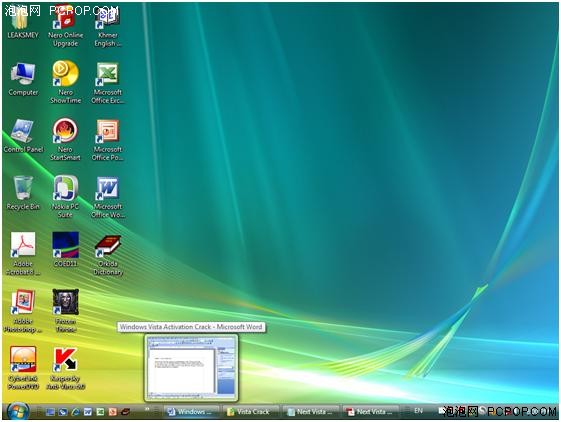Click the red lips Quick Launch icon
561x422 pixels.
125,412
